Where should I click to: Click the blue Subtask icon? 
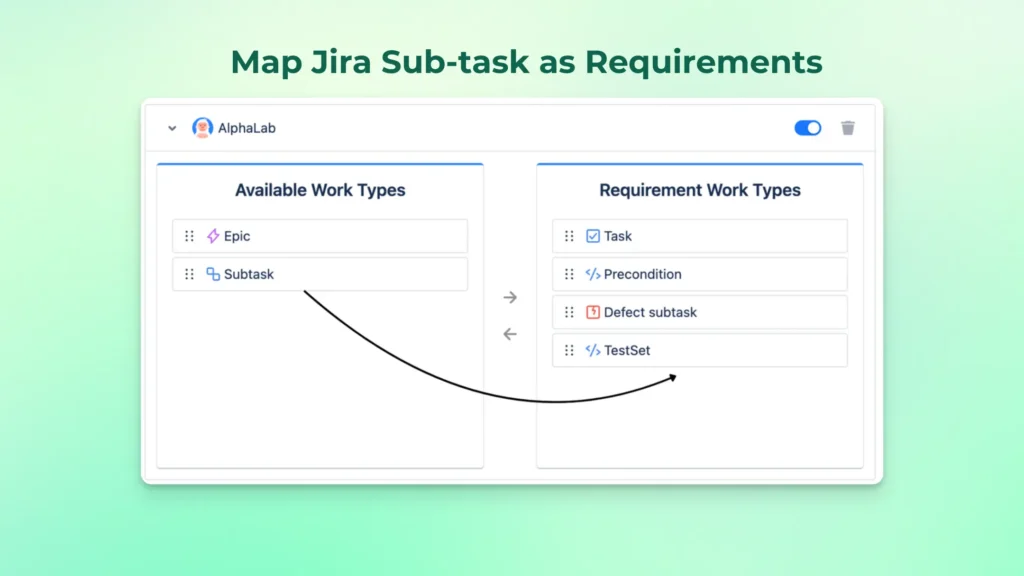tap(213, 274)
